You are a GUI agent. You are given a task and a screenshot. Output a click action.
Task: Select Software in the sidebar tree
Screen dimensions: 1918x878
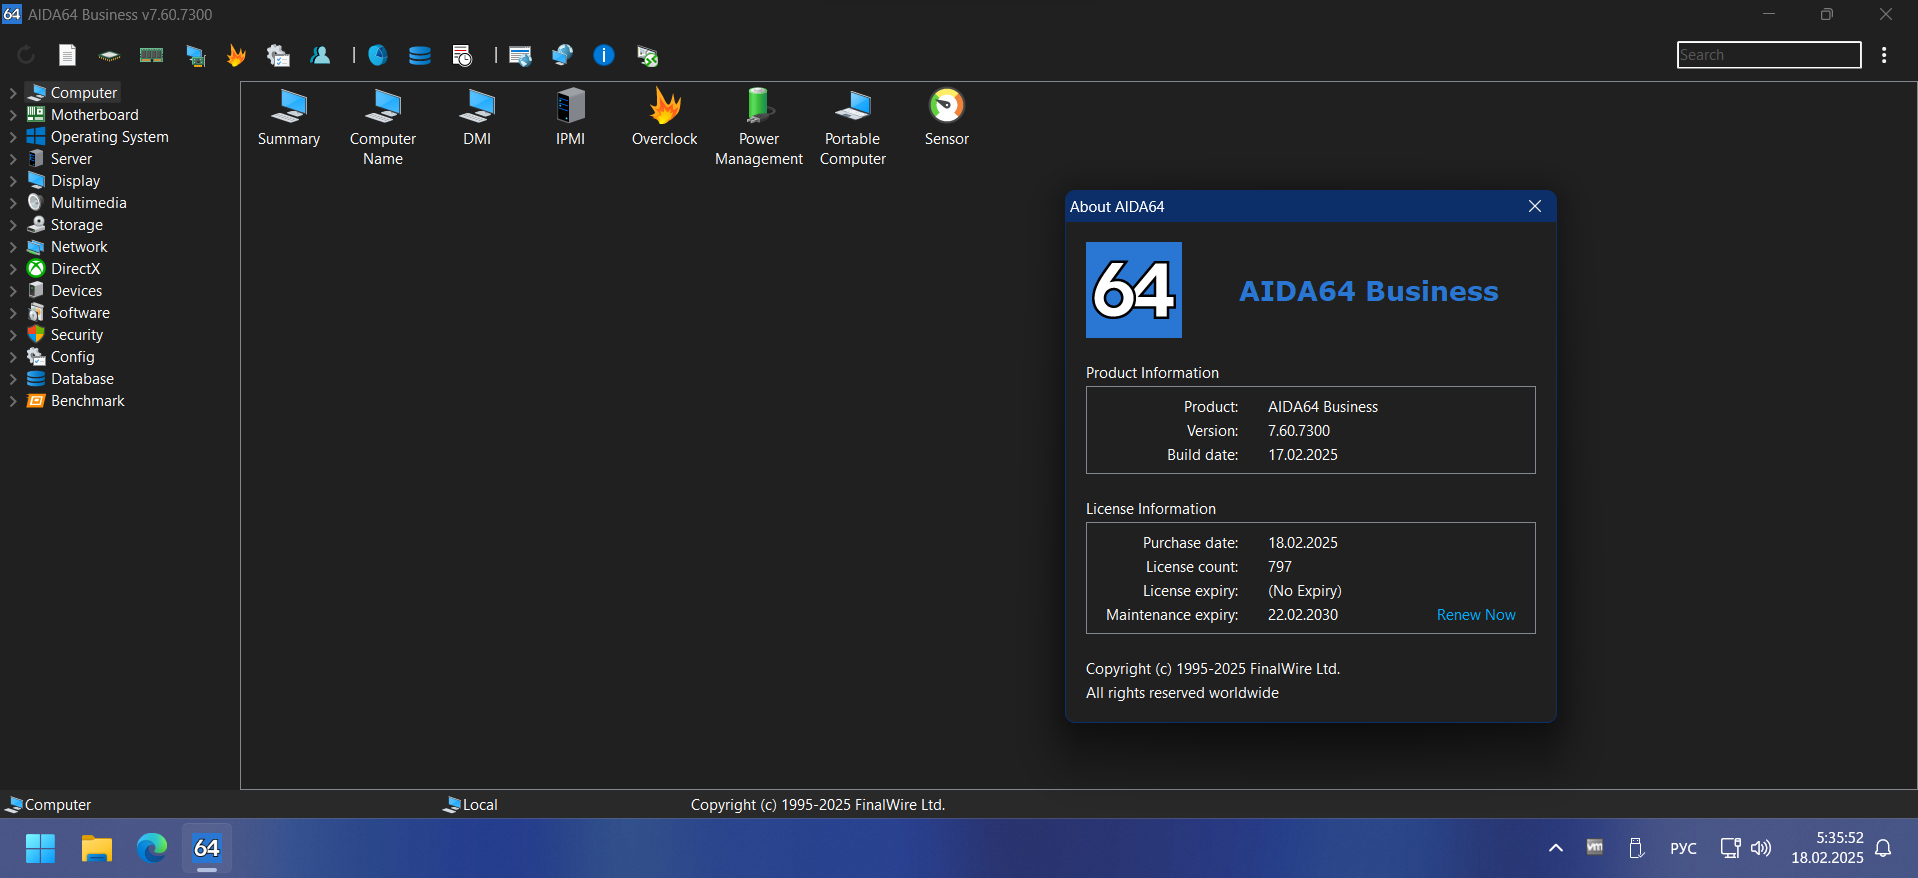[x=80, y=313]
